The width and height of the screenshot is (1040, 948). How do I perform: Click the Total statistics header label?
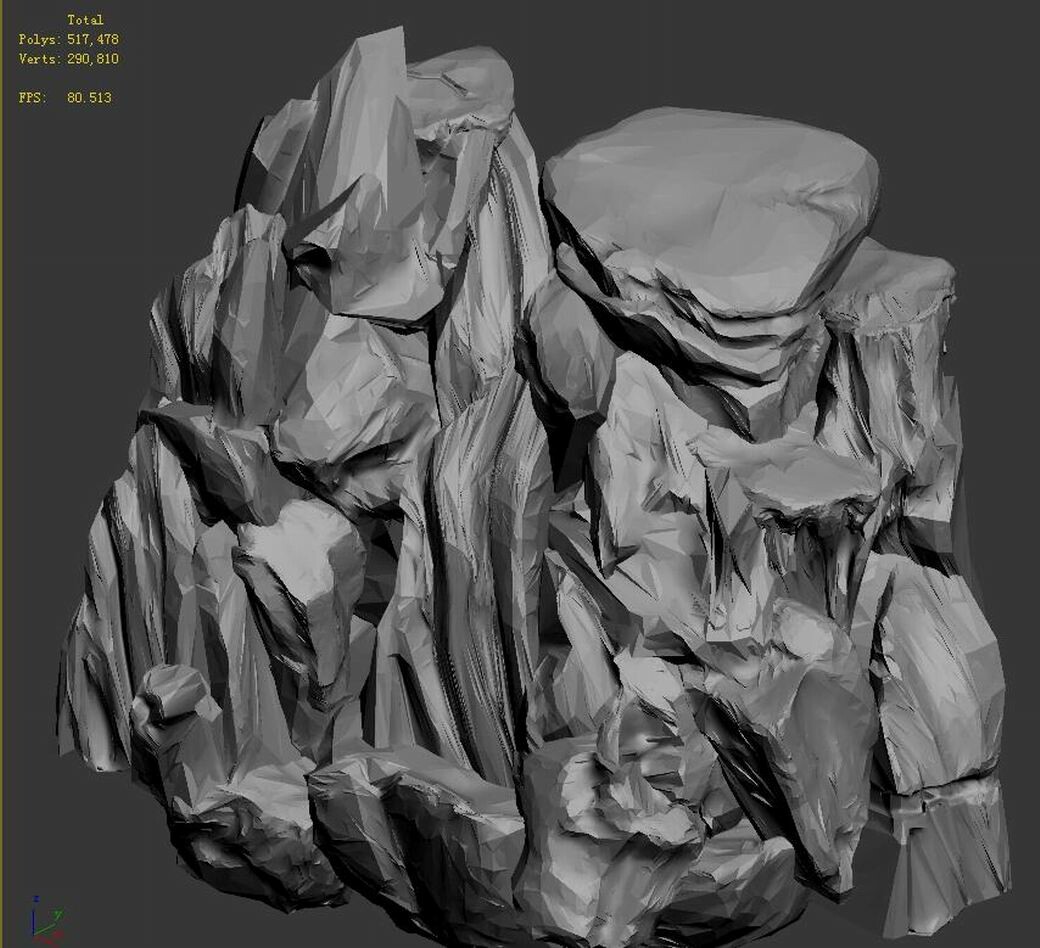click(x=85, y=19)
